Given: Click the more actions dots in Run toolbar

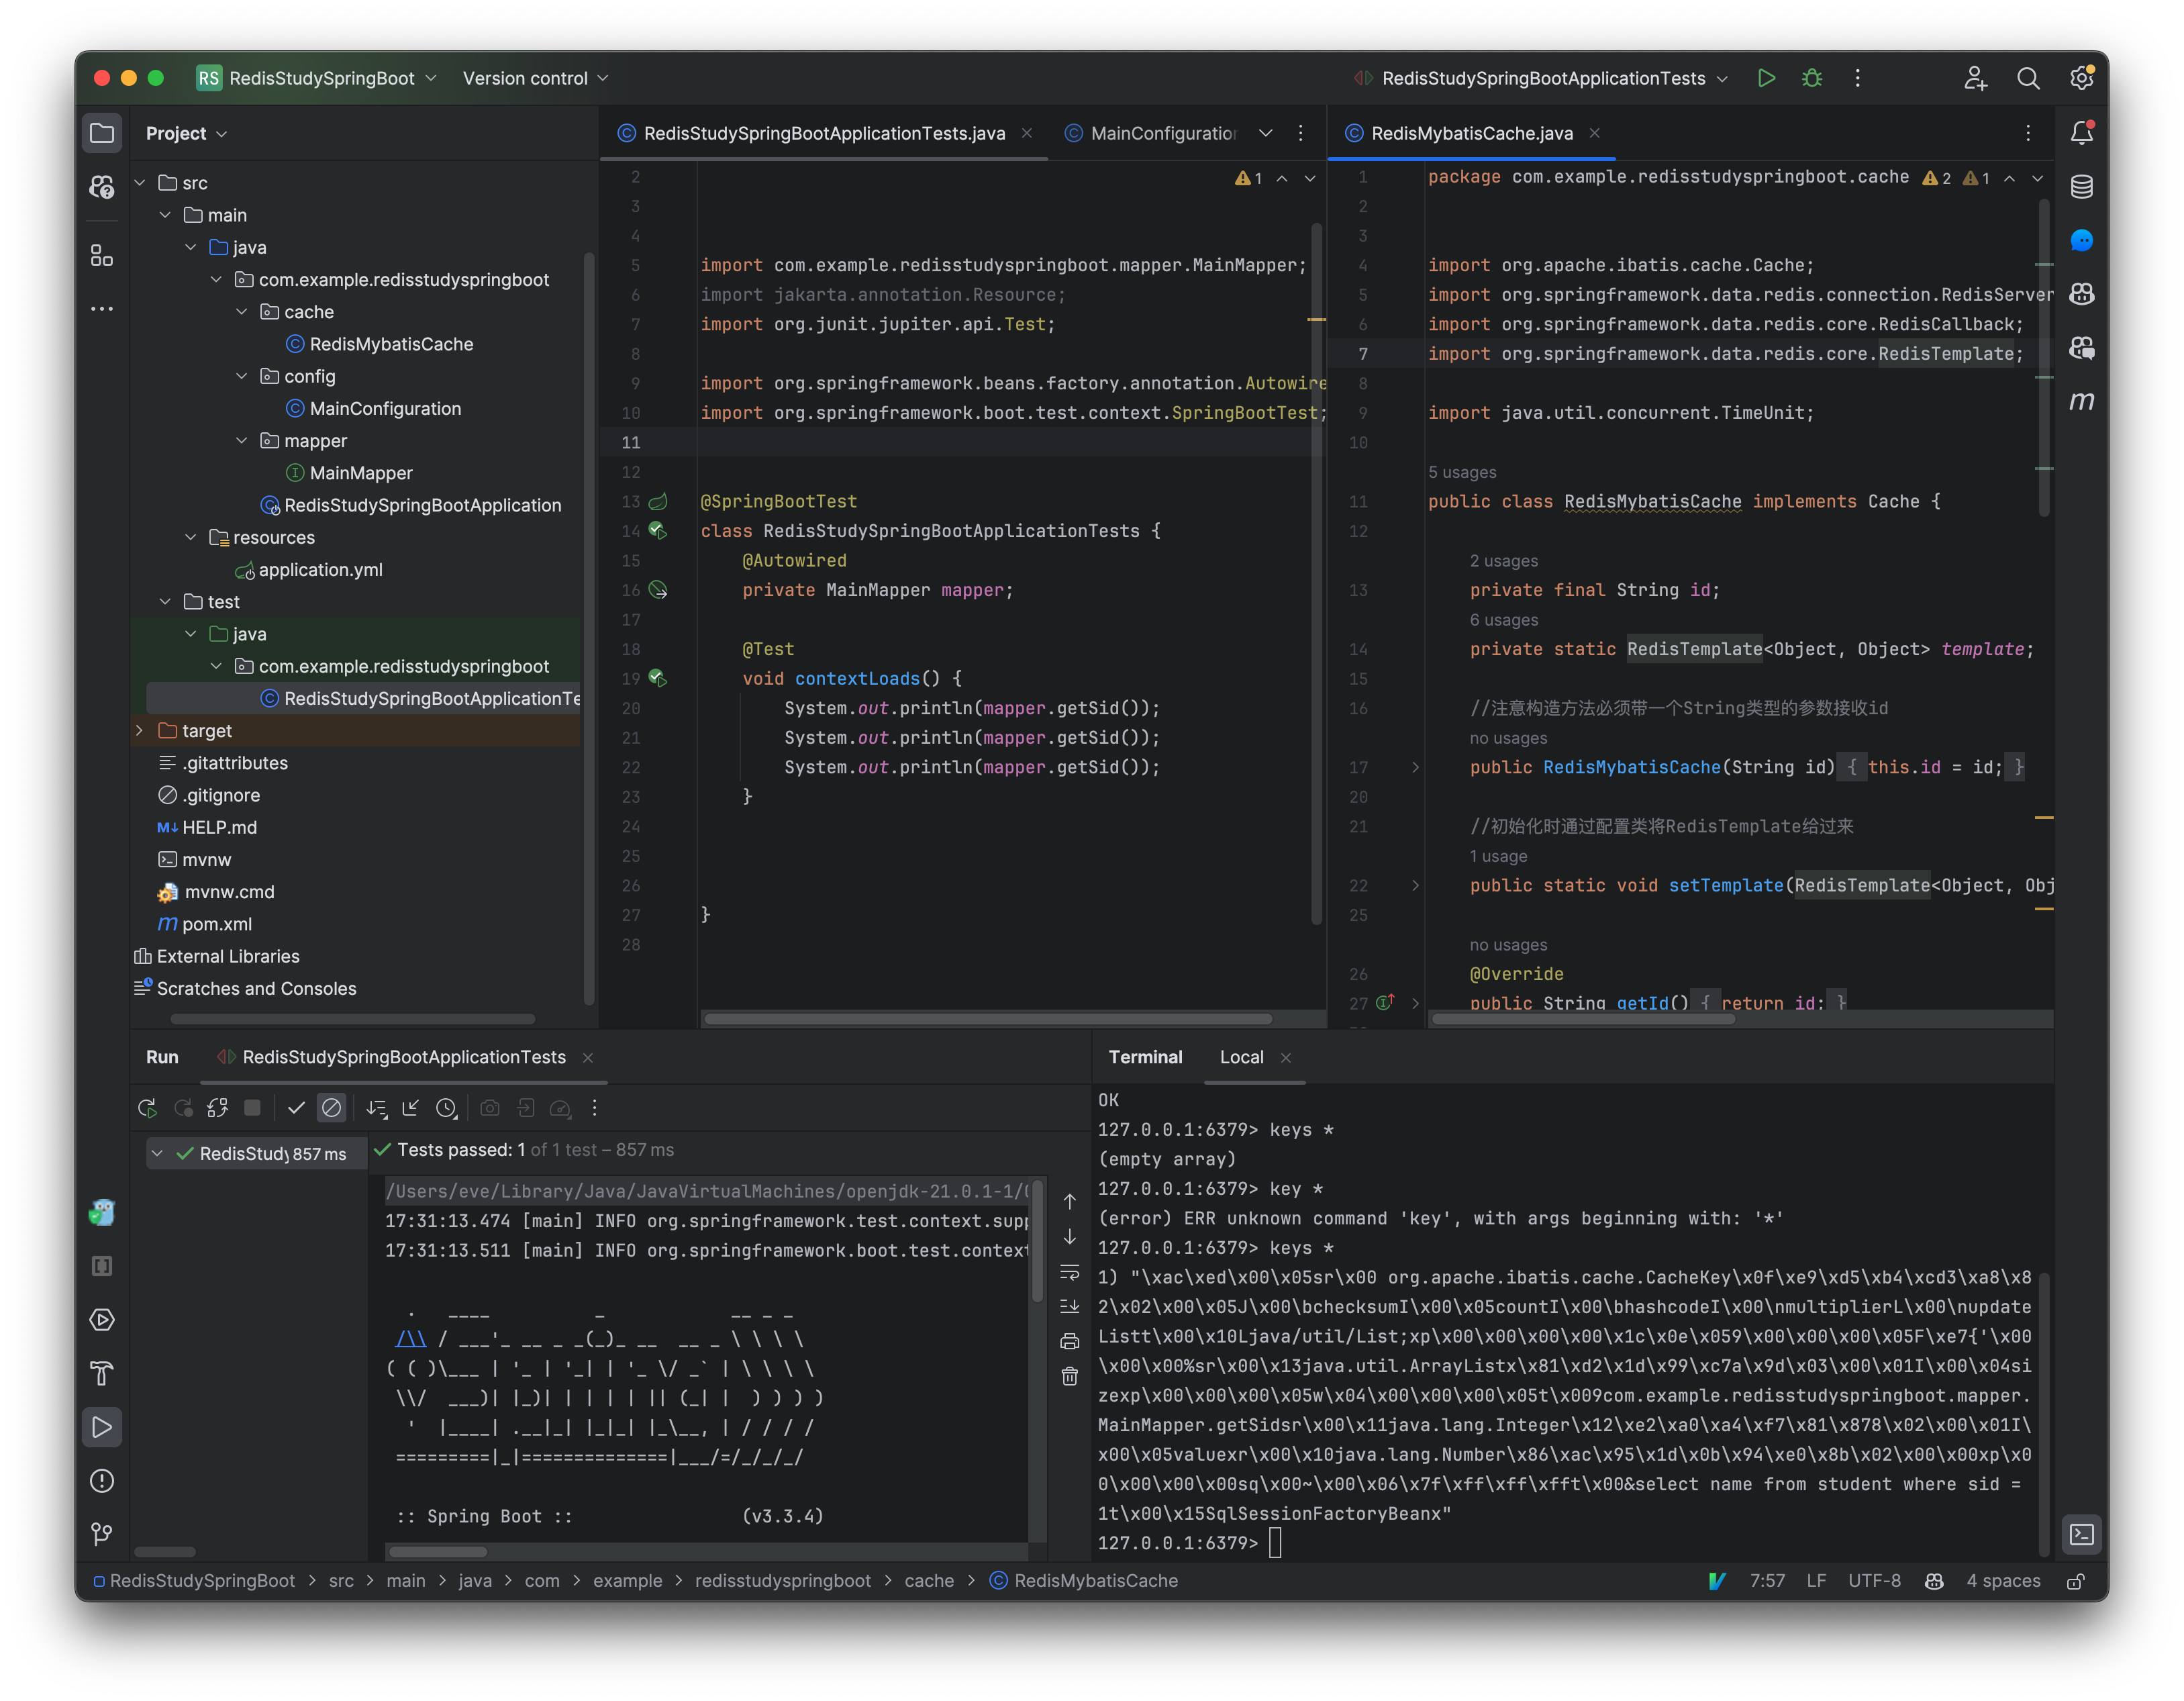Looking at the screenshot, I should (595, 1108).
